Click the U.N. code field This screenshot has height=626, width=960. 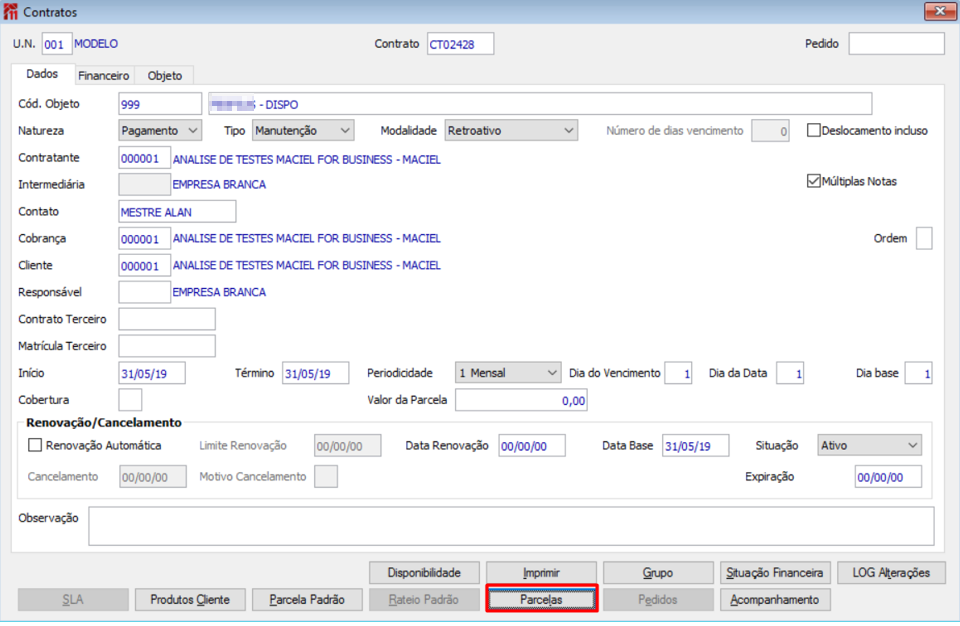[57, 44]
